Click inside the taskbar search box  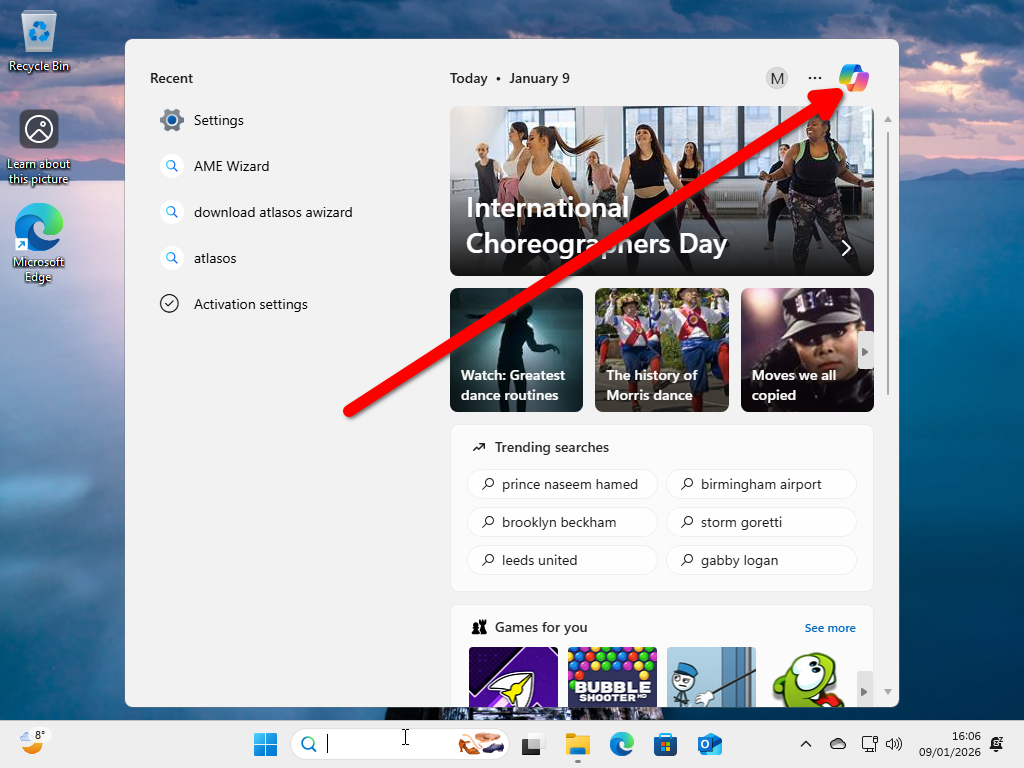(x=400, y=744)
